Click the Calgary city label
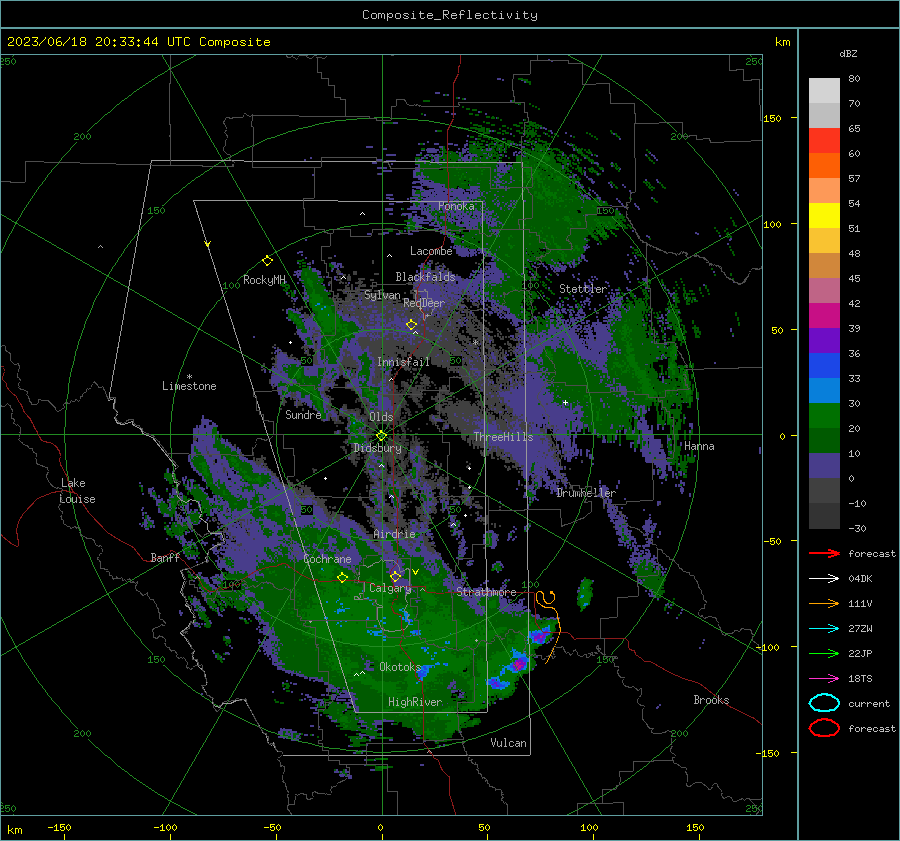900x841 pixels. (x=390, y=588)
